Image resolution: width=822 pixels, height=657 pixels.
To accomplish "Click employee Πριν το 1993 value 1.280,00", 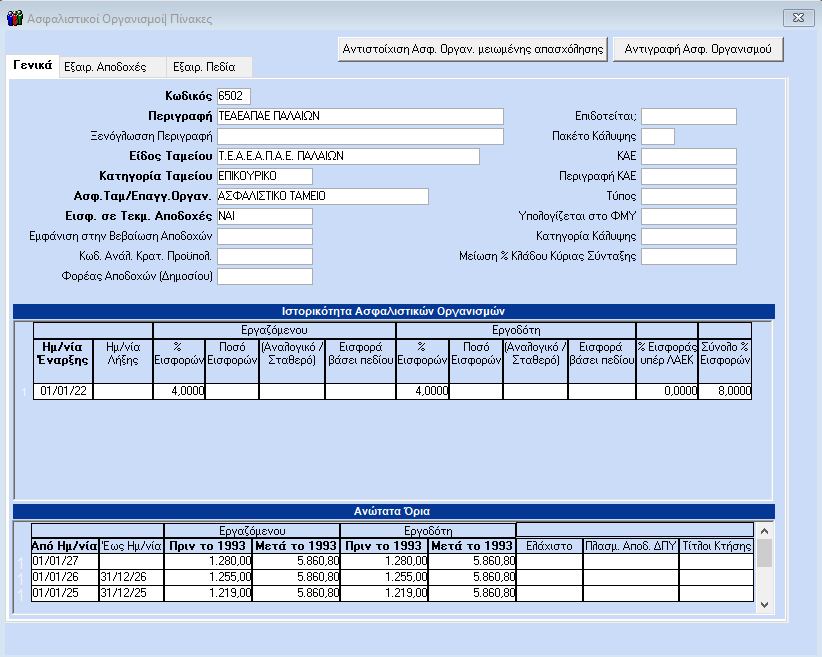I will pyautogui.click(x=208, y=561).
